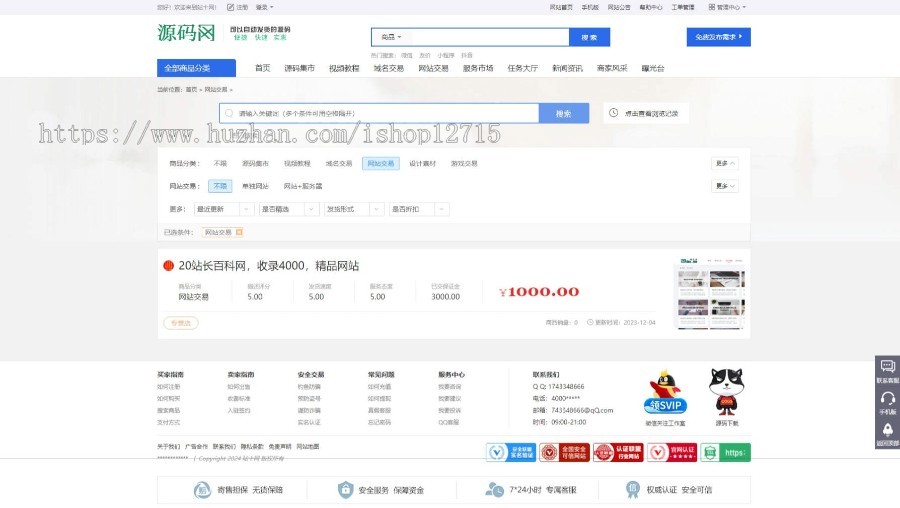Viewport: 900px width, 508px height.
Task: Click the 返回顶部 rocket icon
Action: point(887,429)
